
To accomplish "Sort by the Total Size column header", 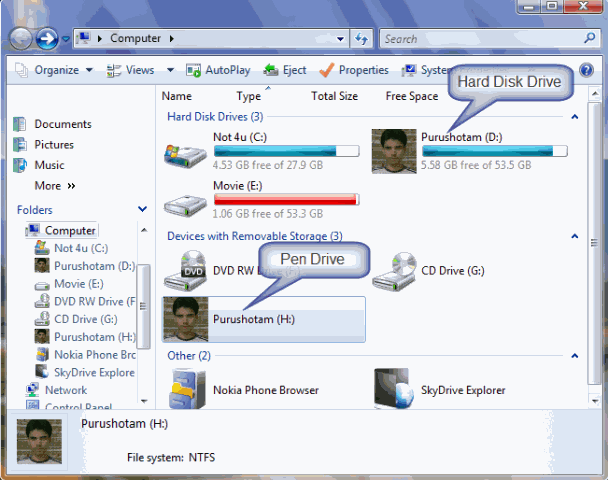I will (x=334, y=96).
